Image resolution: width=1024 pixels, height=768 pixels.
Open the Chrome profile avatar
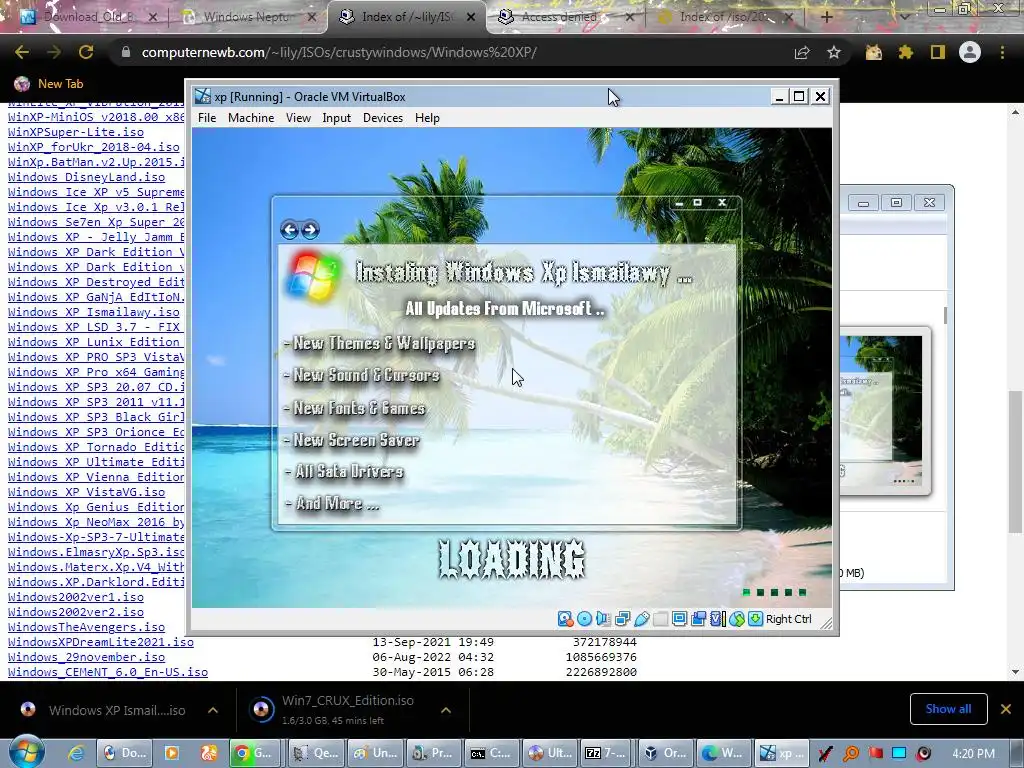point(970,52)
